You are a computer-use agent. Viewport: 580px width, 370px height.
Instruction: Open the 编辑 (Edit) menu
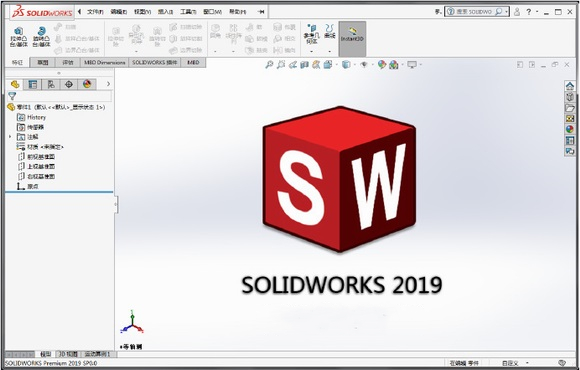click(118, 12)
